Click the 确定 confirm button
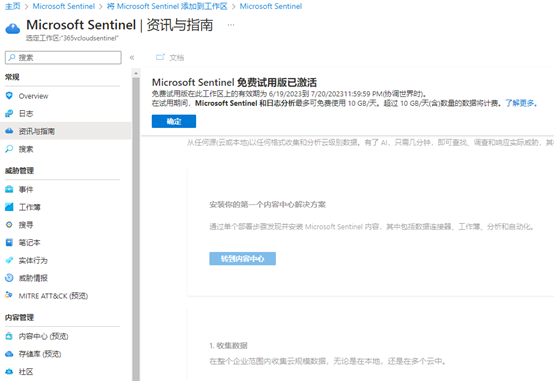This screenshot has width=554, height=381. pyautogui.click(x=174, y=121)
